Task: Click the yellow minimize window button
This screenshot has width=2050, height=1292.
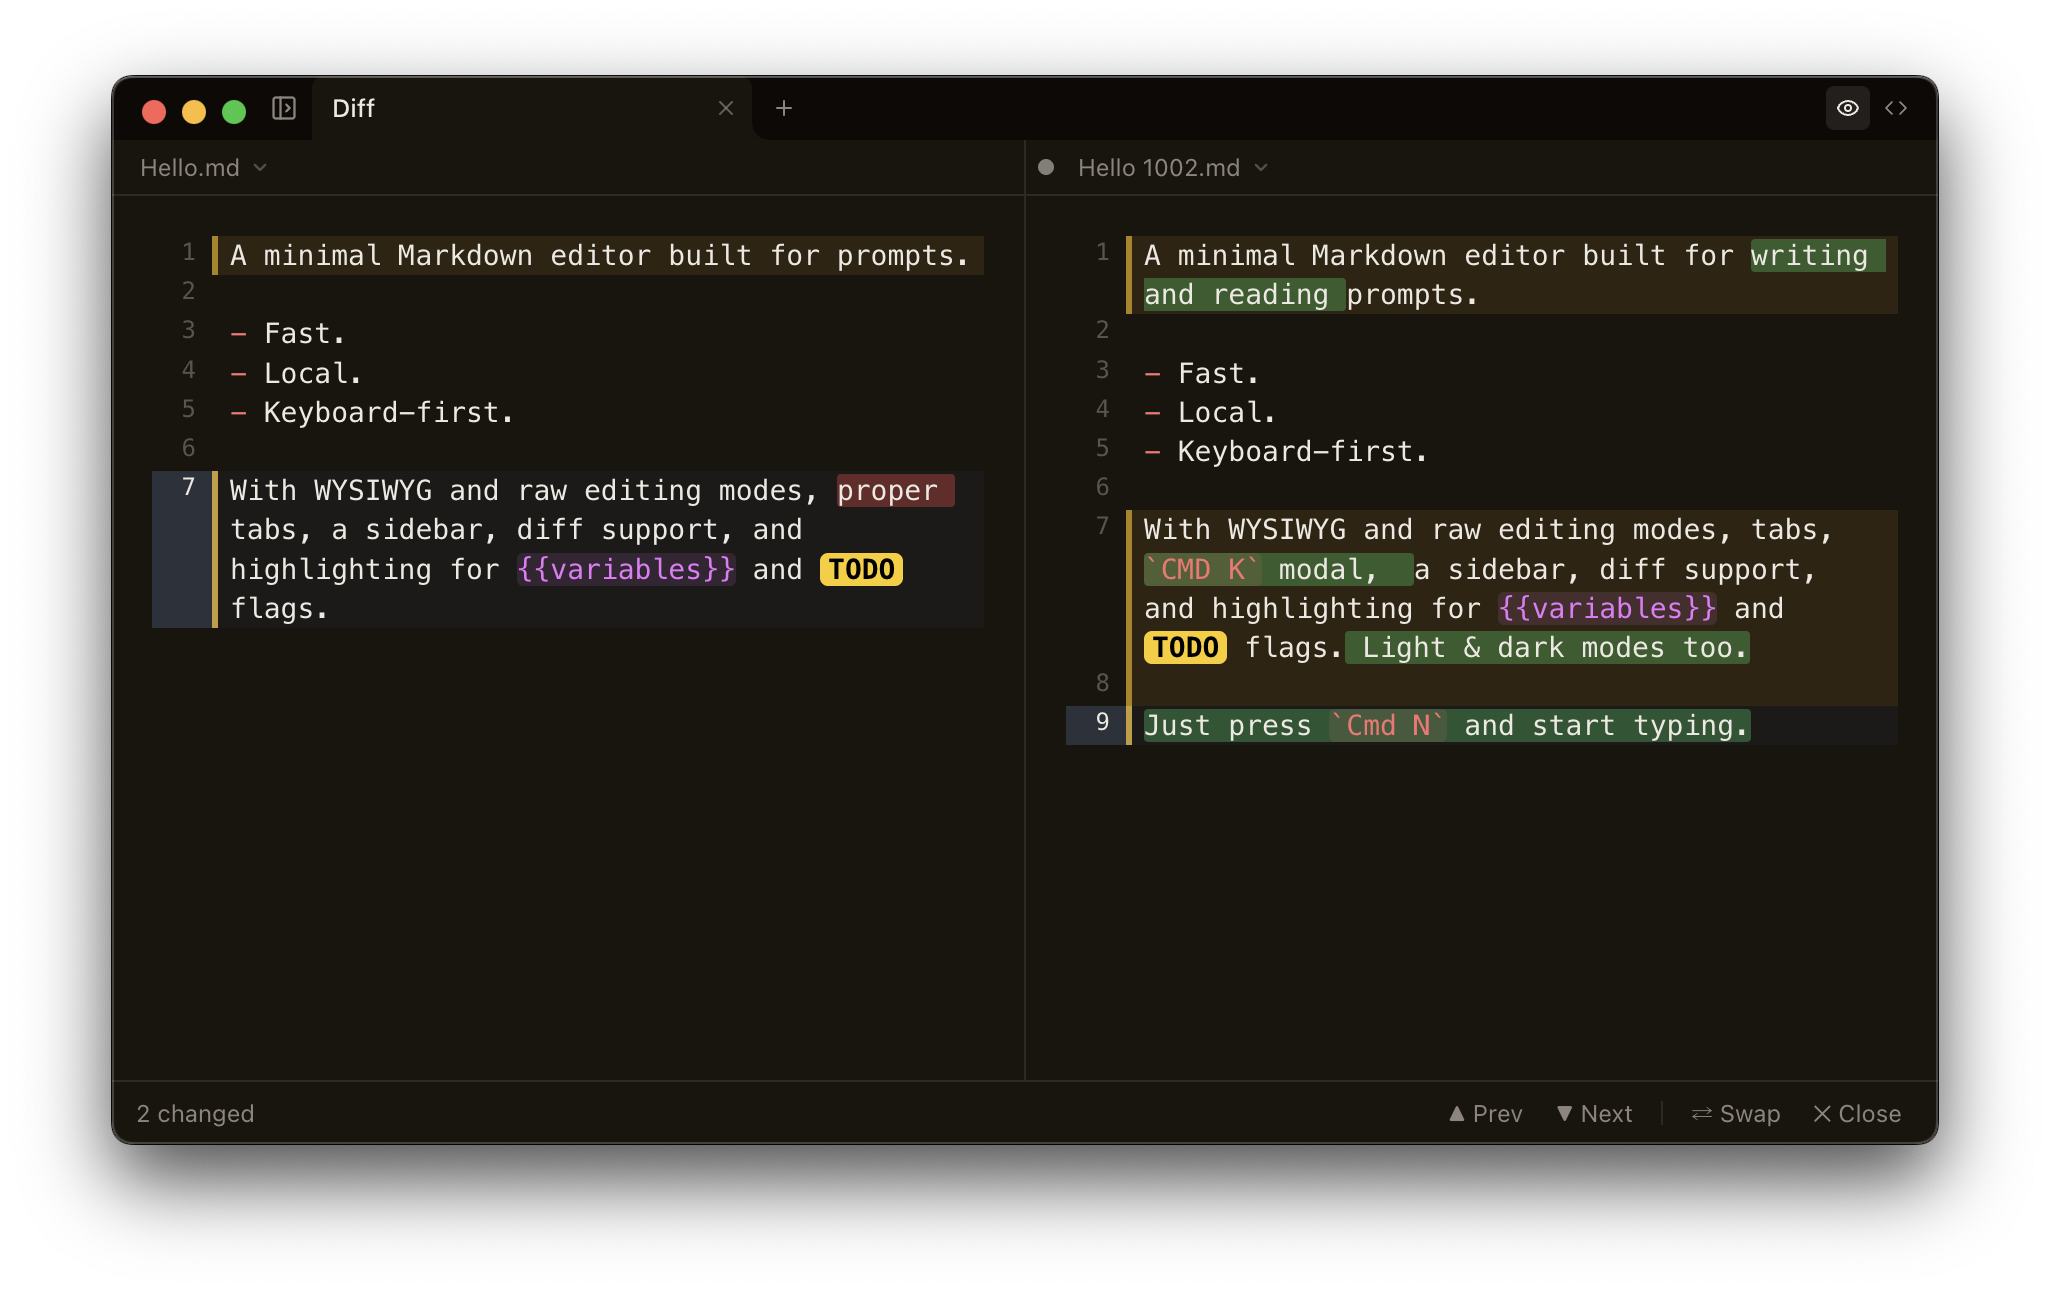Action: click(194, 111)
